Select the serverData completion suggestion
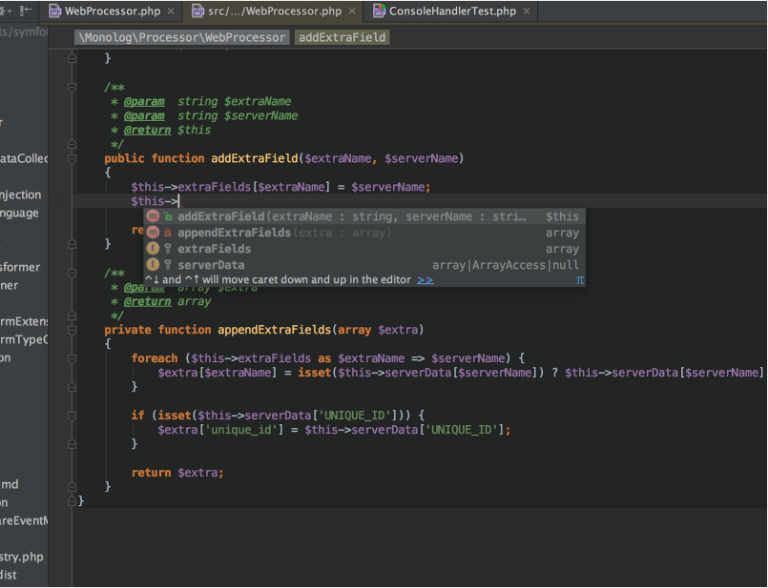 pos(211,264)
